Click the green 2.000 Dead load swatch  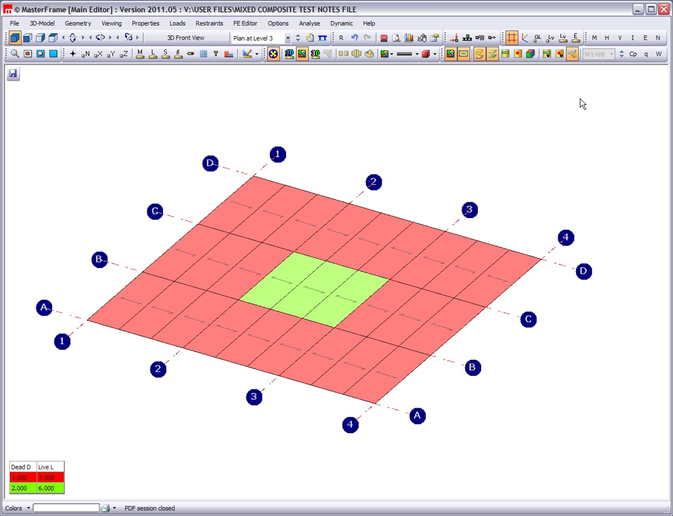[21, 487]
